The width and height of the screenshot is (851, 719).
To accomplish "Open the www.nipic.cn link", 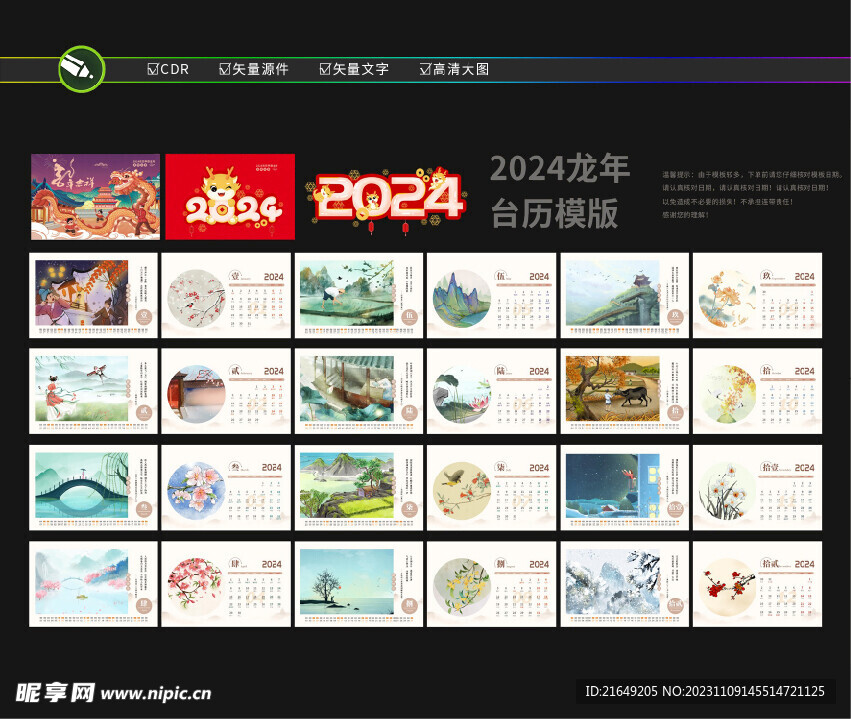I will tap(157, 692).
